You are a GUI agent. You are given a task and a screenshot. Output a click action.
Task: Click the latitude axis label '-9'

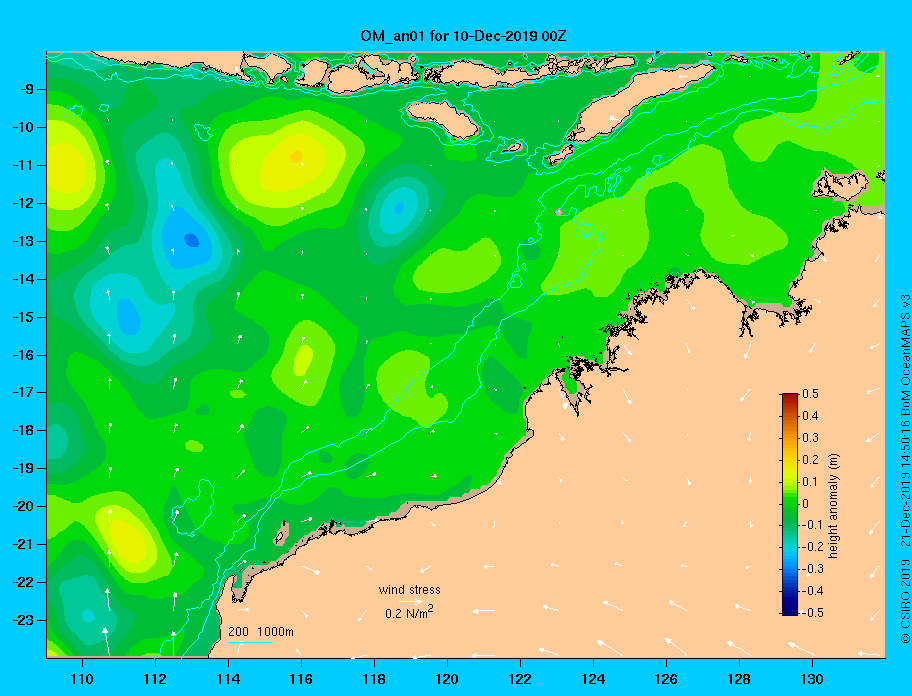[x=29, y=89]
